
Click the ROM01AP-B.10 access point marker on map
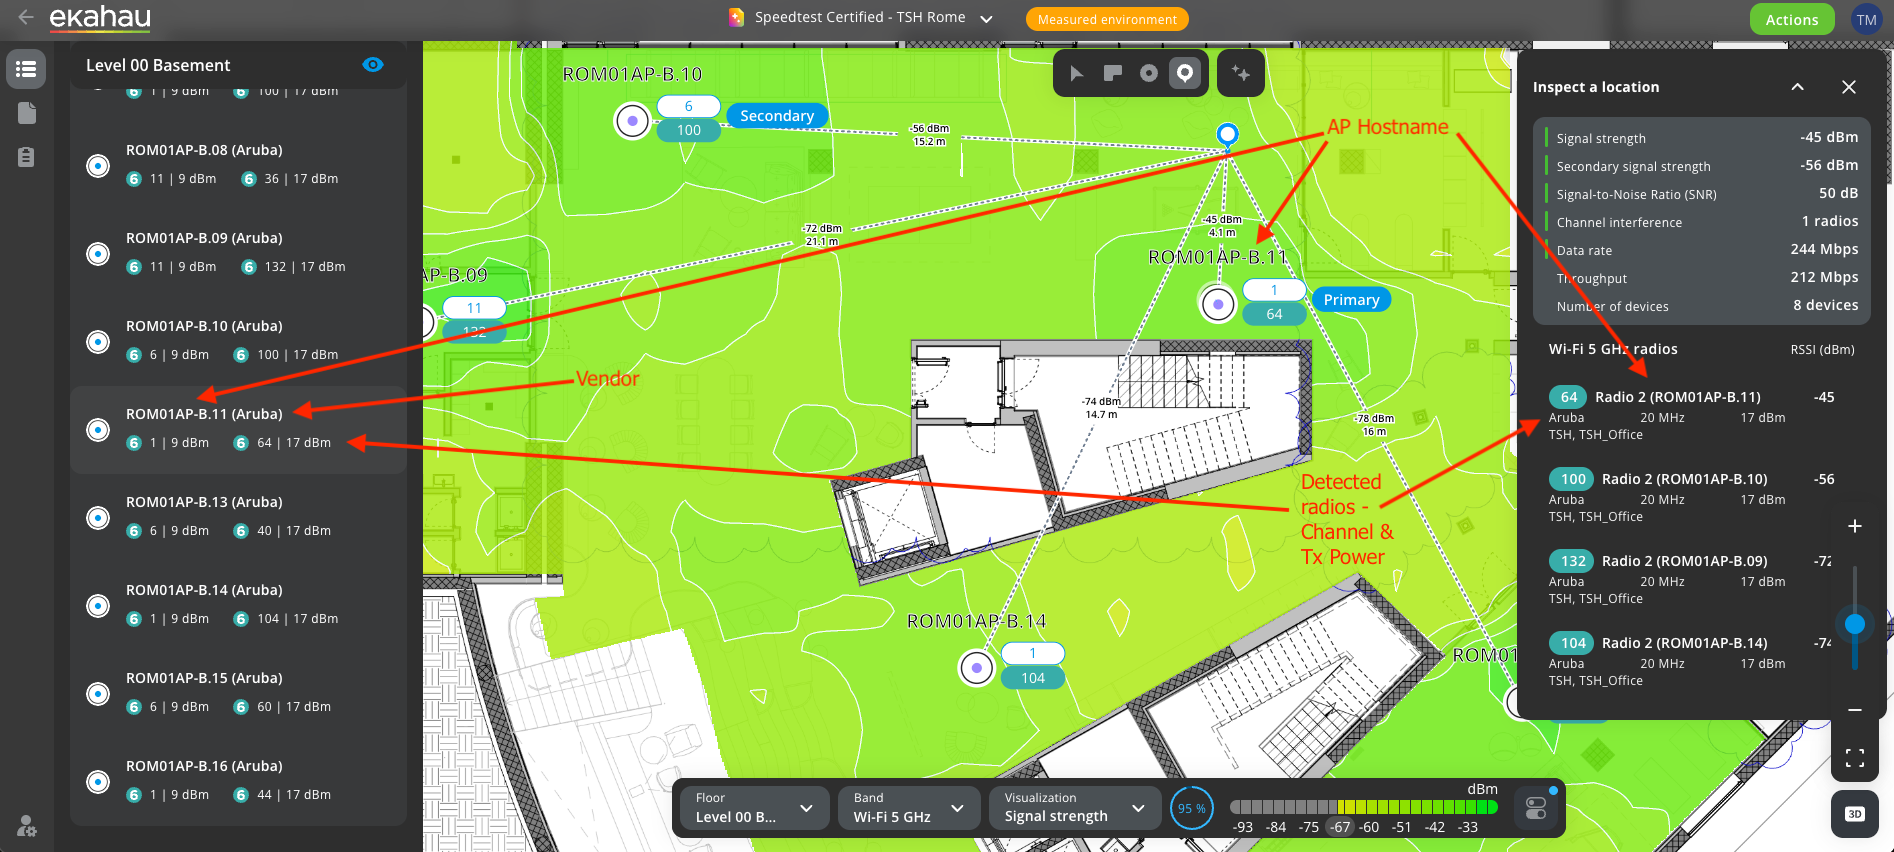632,121
